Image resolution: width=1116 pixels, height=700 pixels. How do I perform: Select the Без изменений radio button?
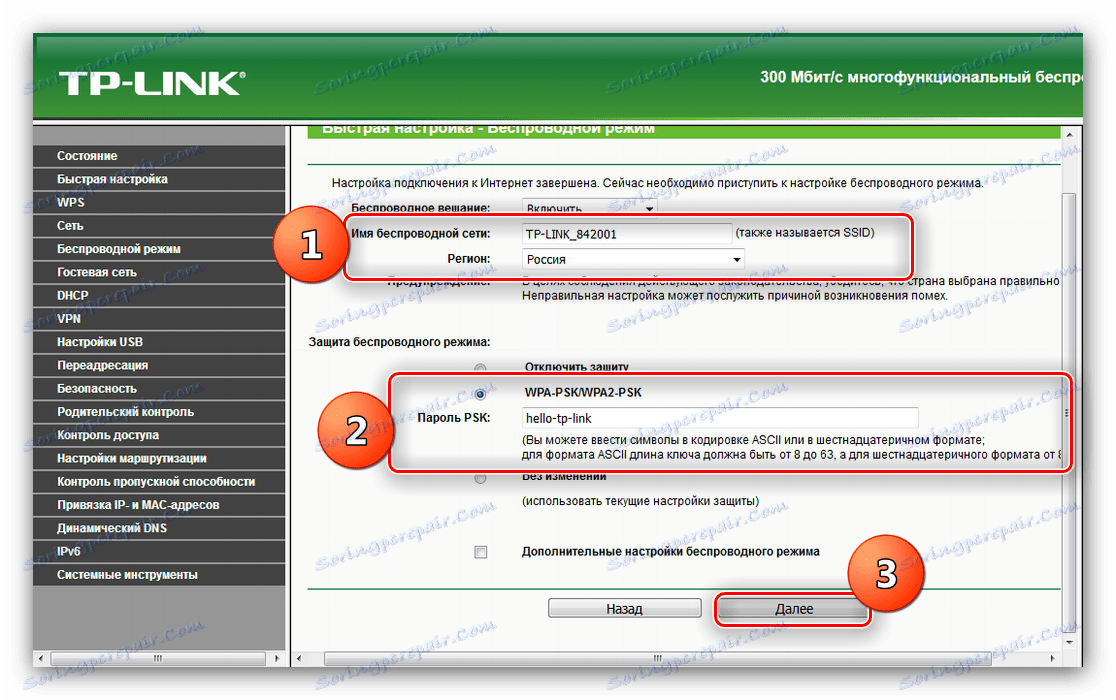pos(480,478)
